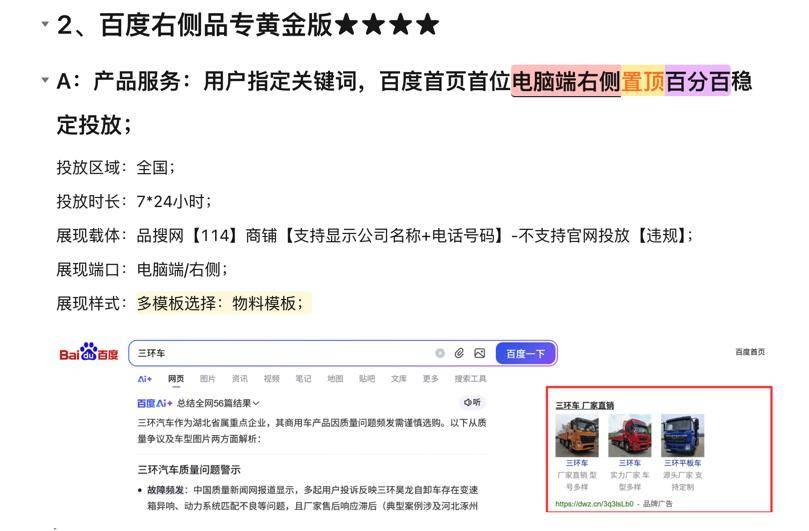
Task: Click the '听' audio speaker icon
Action: coord(472,403)
